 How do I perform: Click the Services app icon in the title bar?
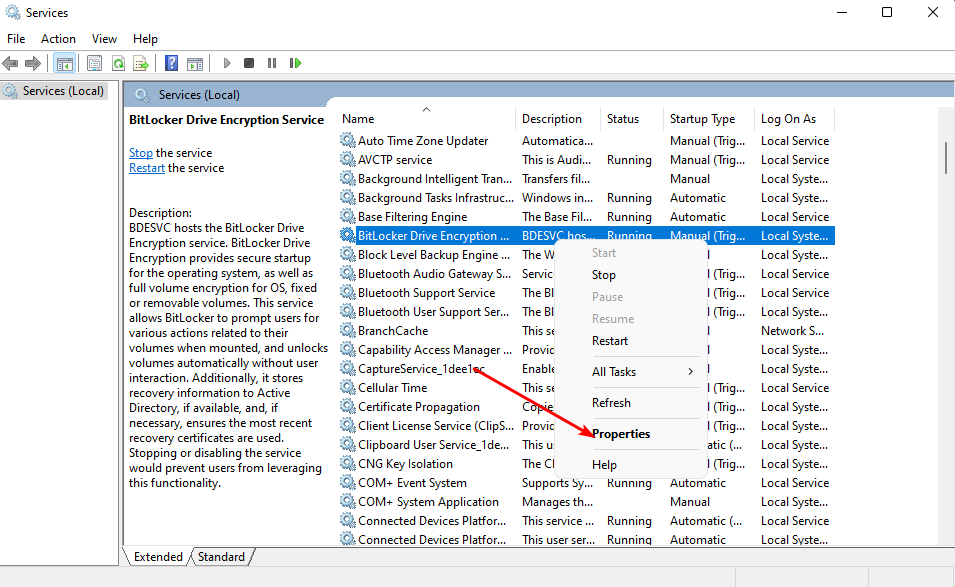tap(13, 12)
